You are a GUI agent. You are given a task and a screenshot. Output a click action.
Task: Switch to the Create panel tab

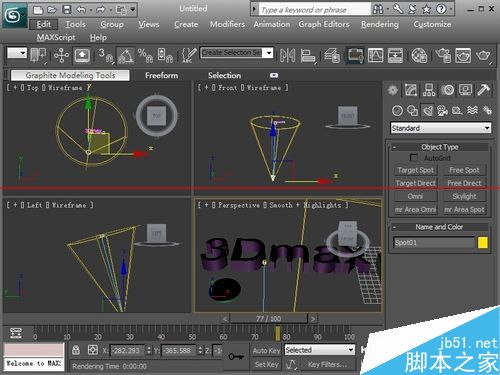click(393, 90)
